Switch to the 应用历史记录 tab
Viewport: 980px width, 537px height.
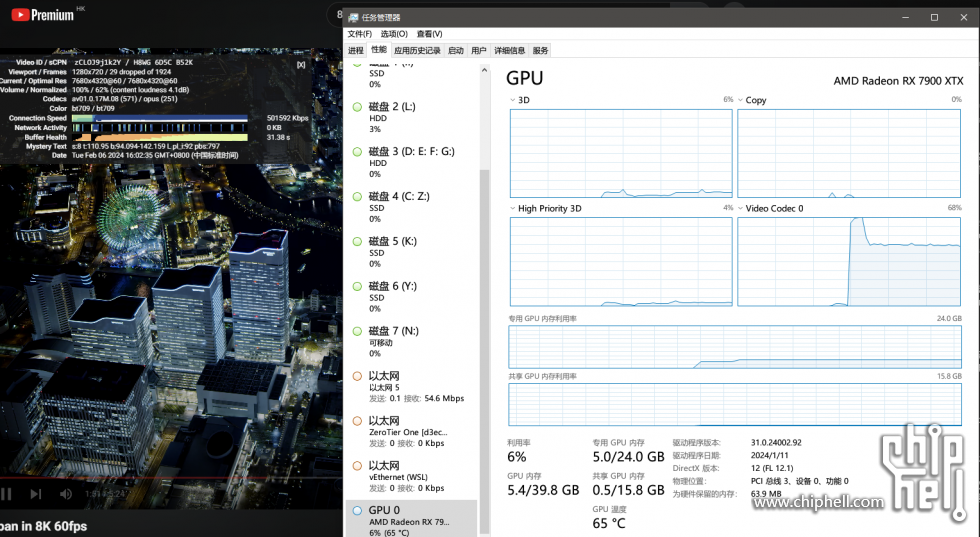pyautogui.click(x=418, y=51)
